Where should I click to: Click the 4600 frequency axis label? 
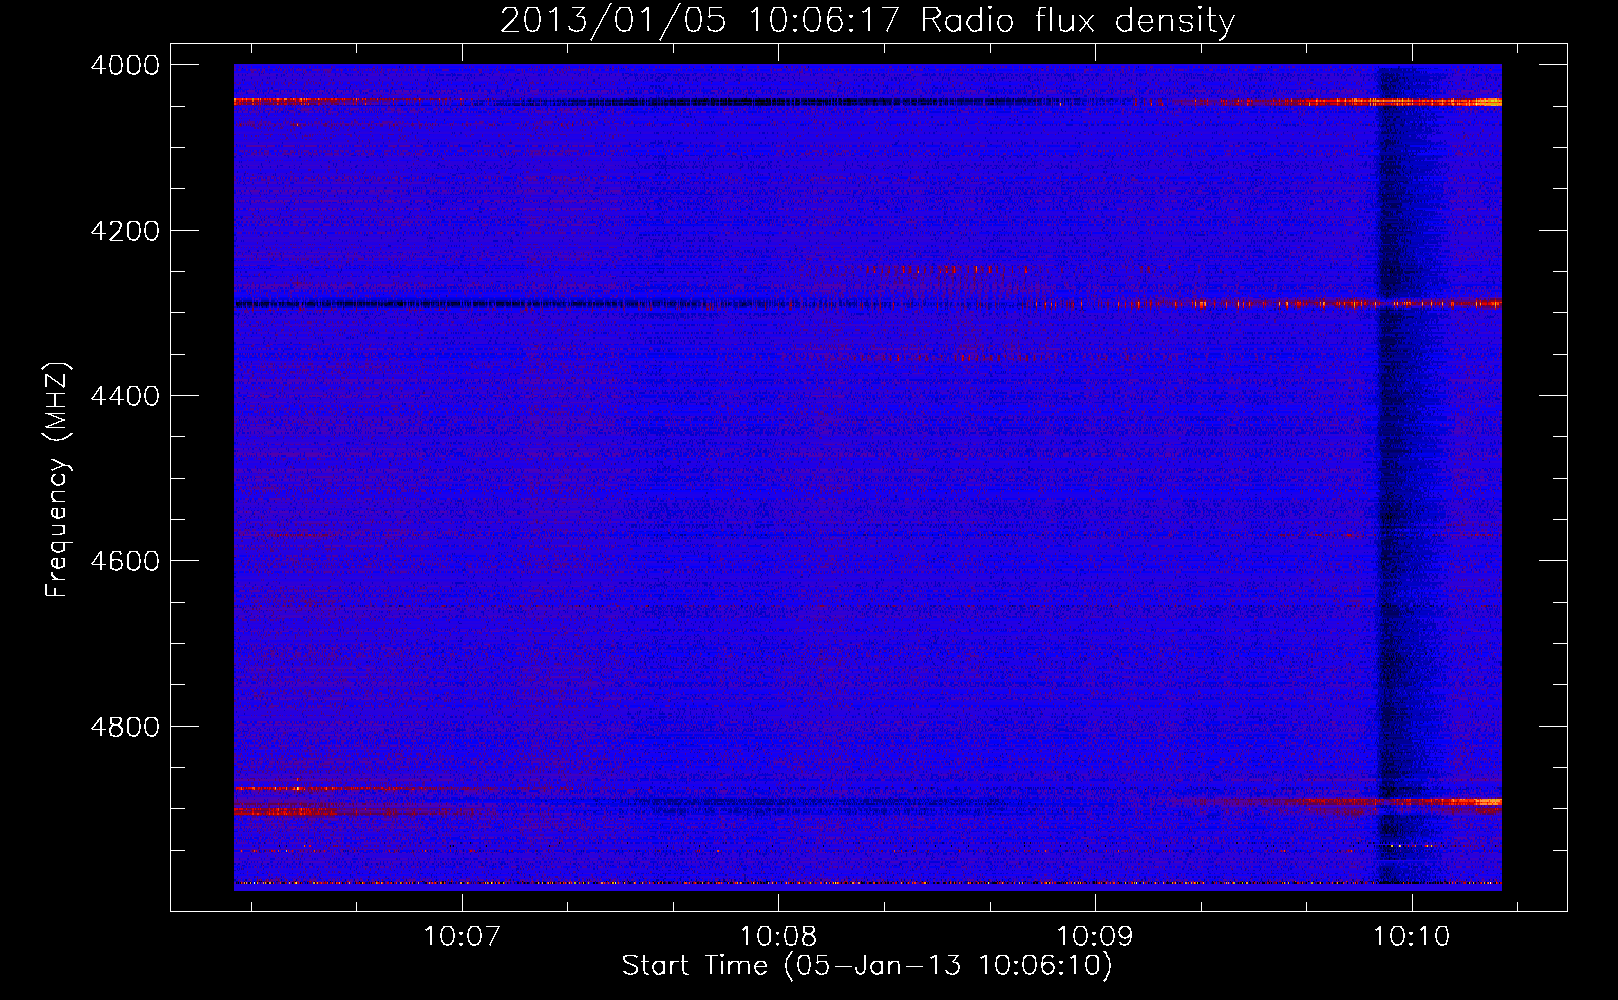[x=125, y=561]
